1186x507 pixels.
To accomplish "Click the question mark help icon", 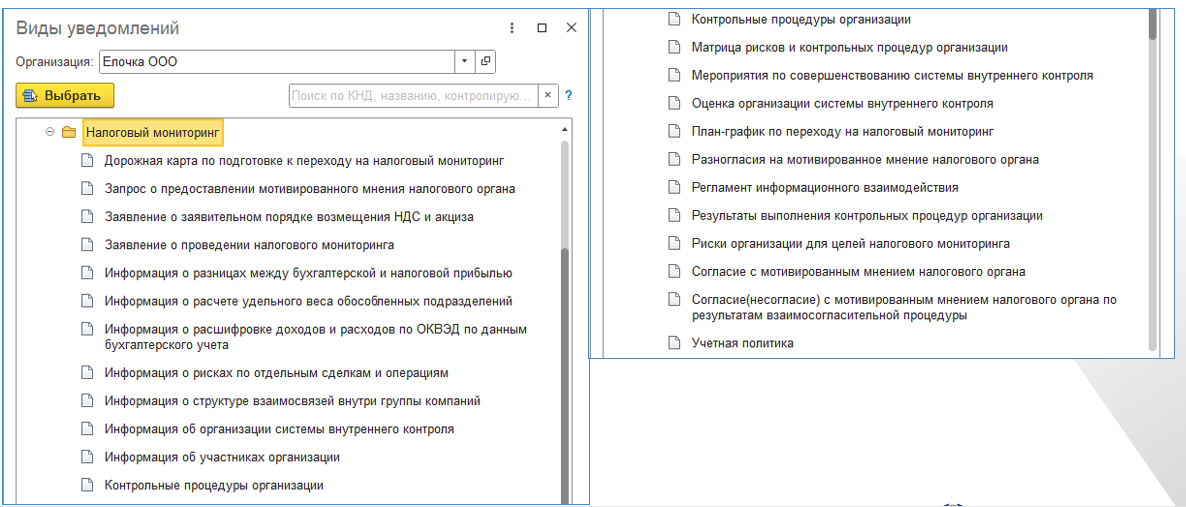I will click(569, 96).
